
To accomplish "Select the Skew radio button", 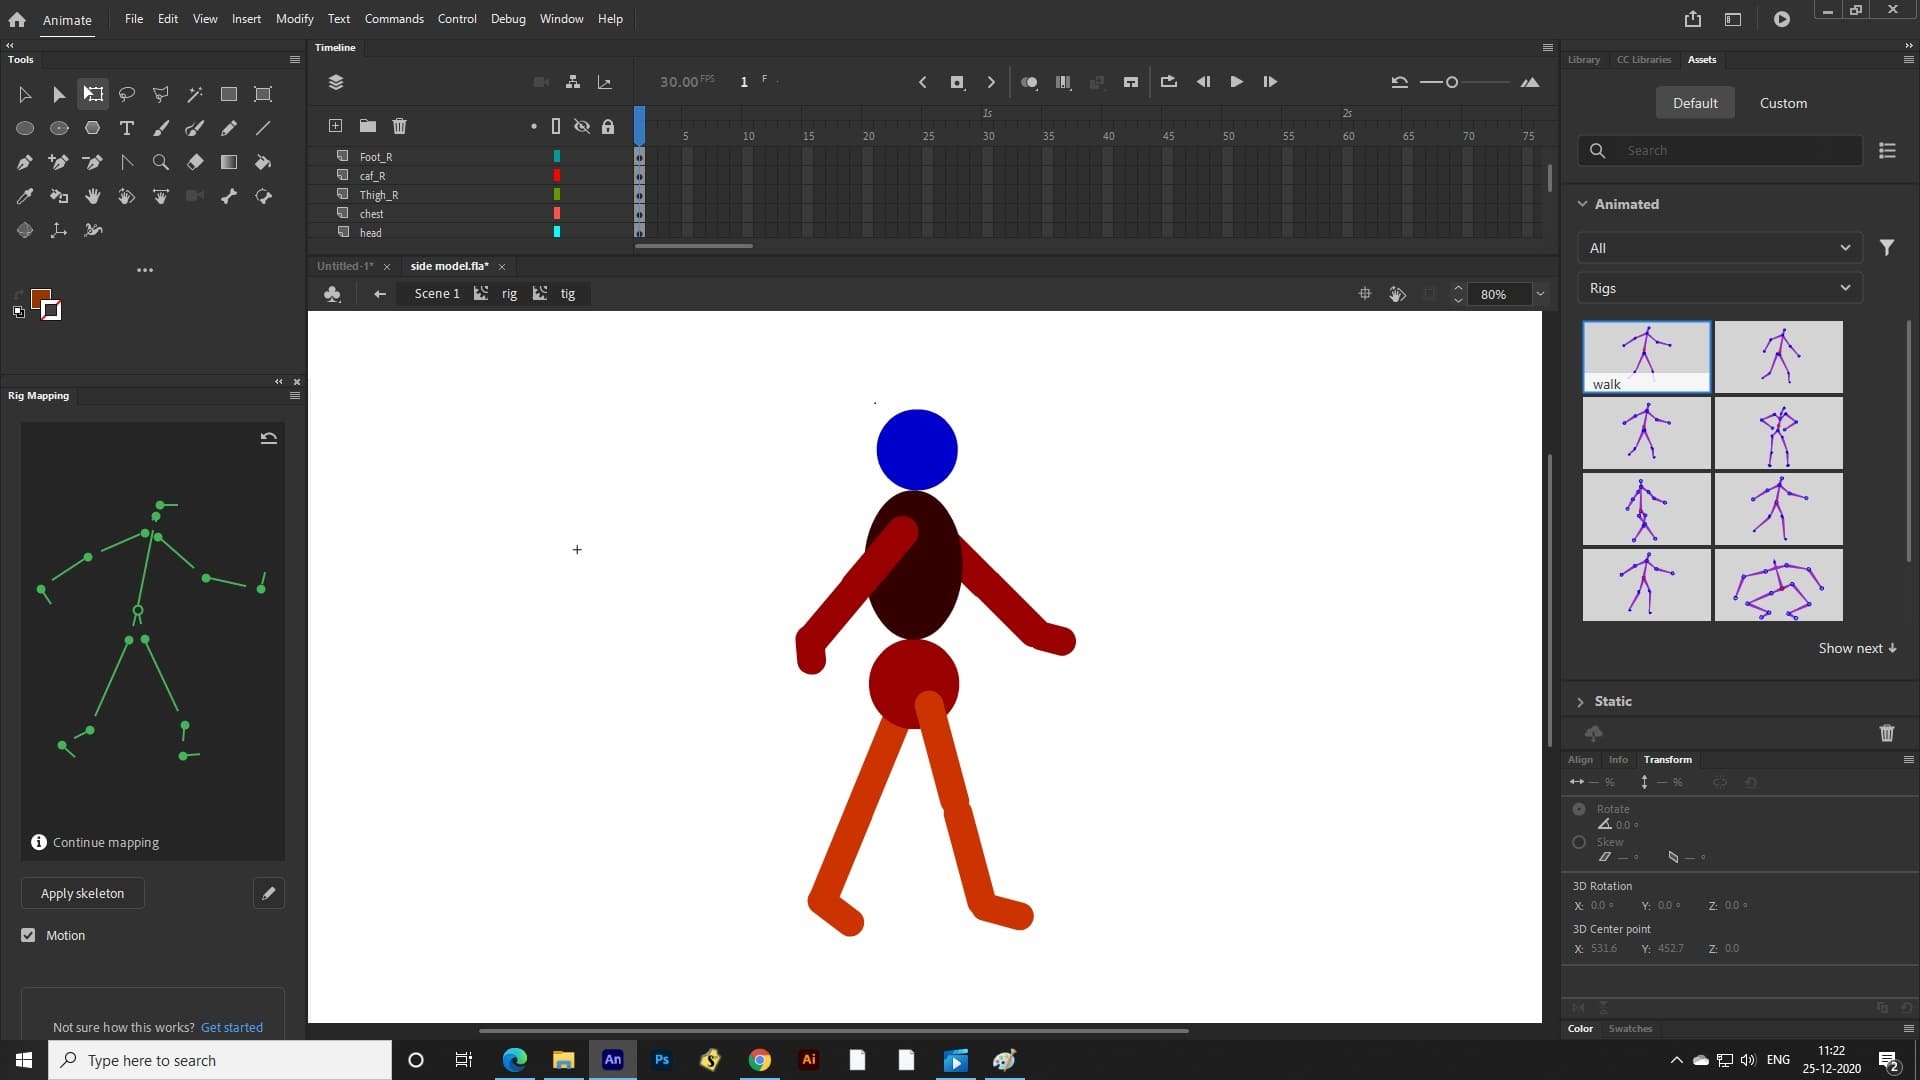I will coord(1579,842).
